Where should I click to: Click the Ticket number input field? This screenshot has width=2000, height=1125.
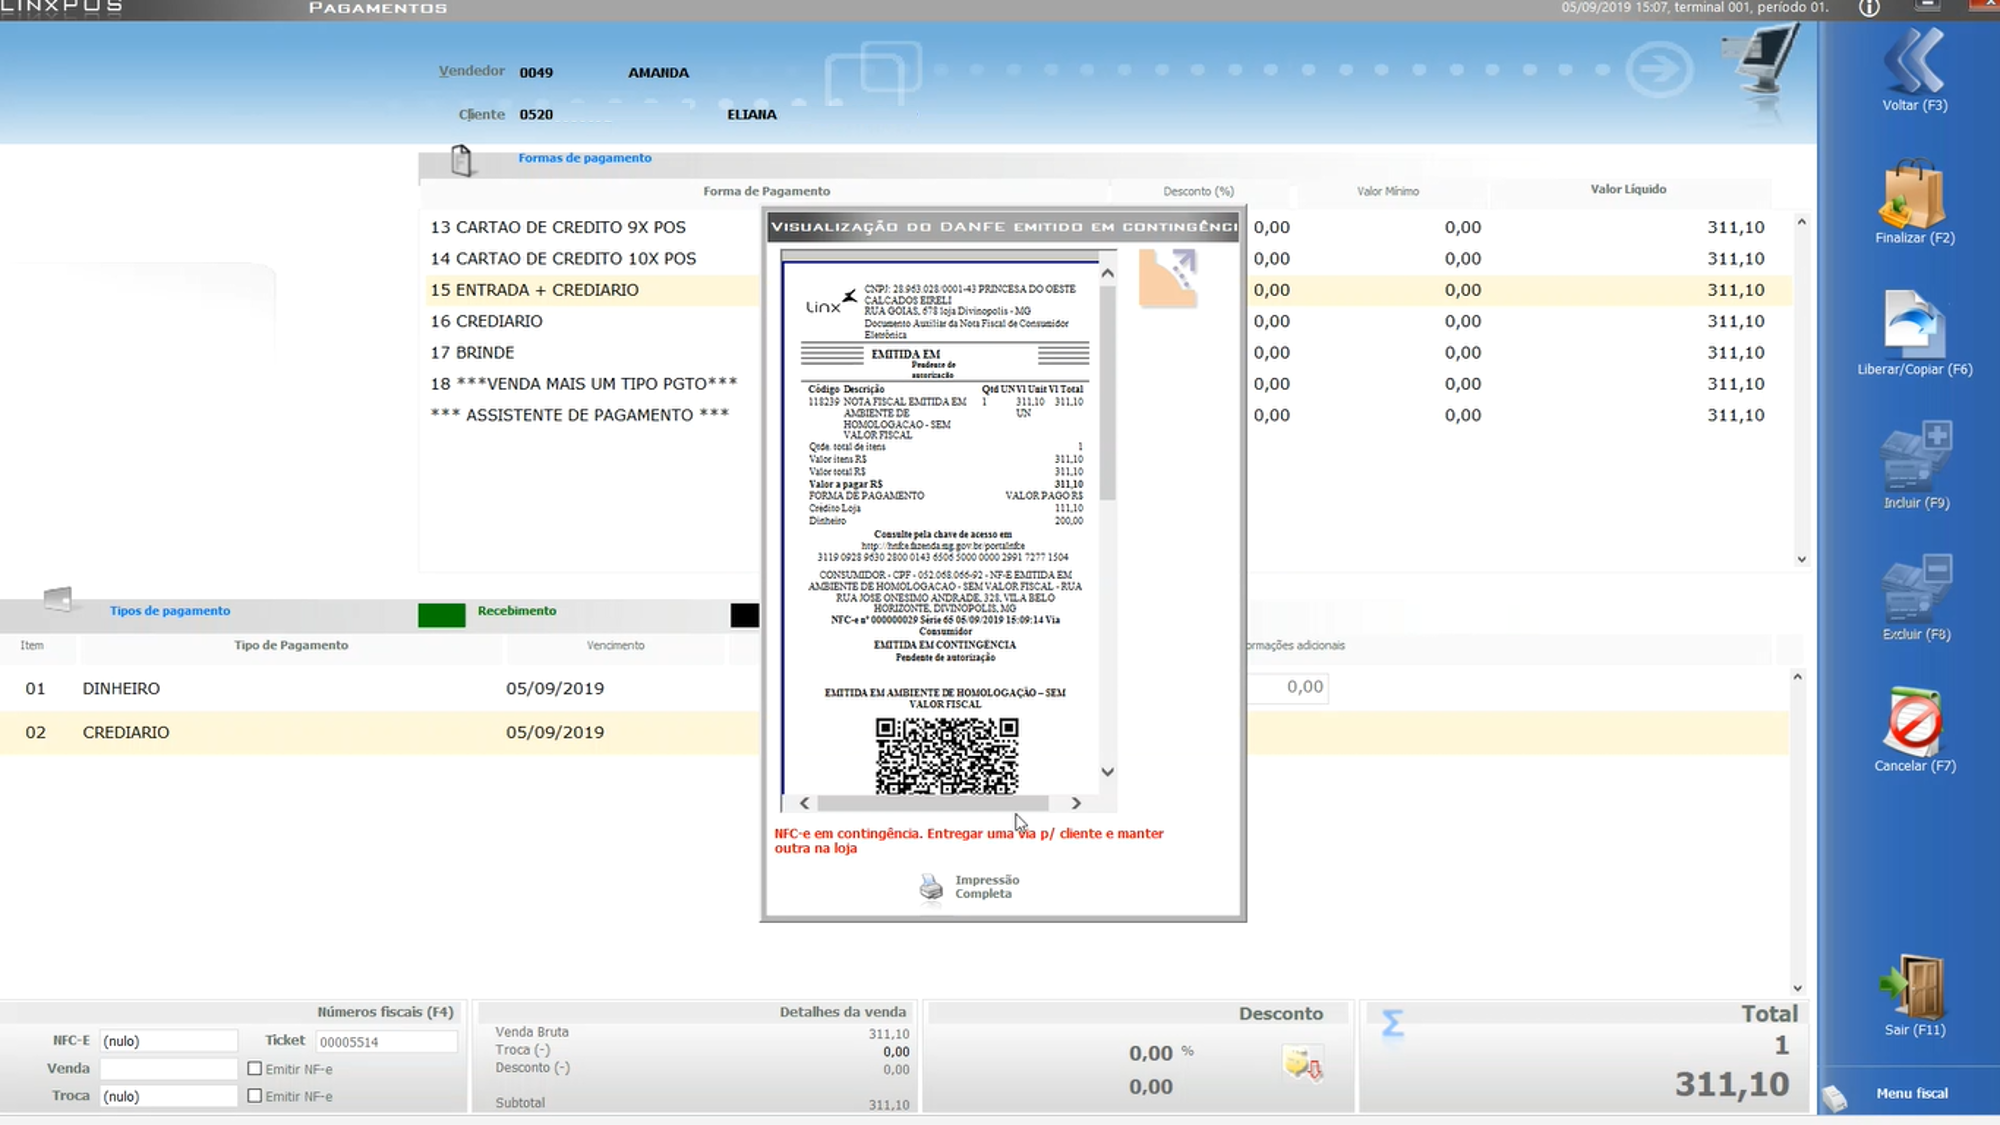click(x=385, y=1042)
